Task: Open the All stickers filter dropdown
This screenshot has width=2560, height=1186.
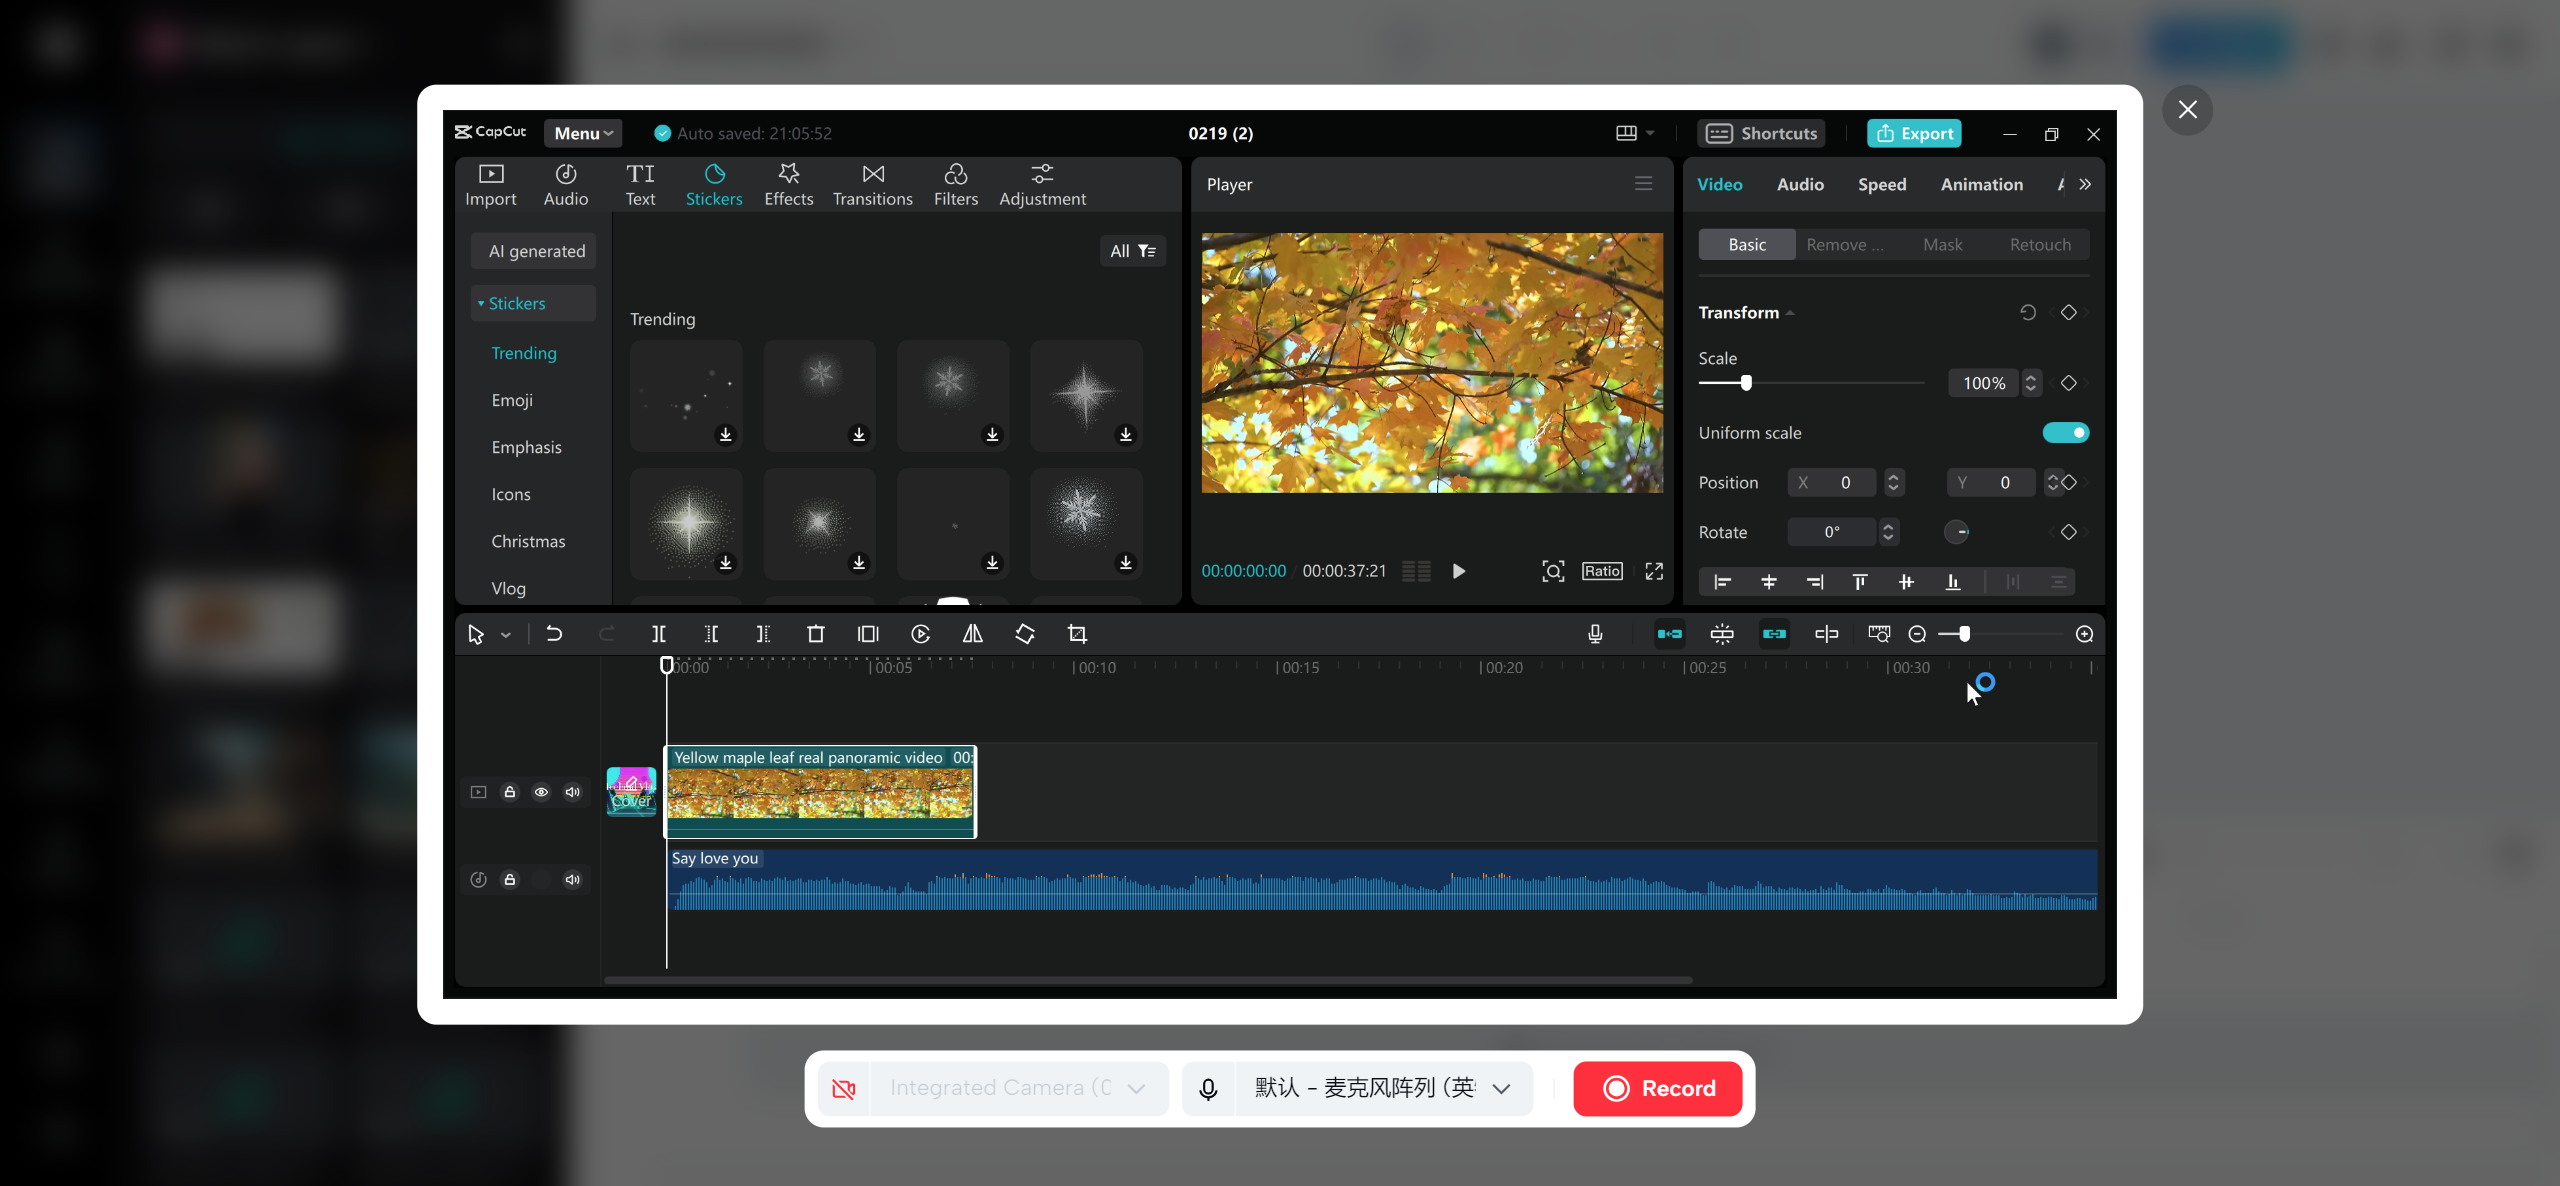Action: coord(1131,250)
